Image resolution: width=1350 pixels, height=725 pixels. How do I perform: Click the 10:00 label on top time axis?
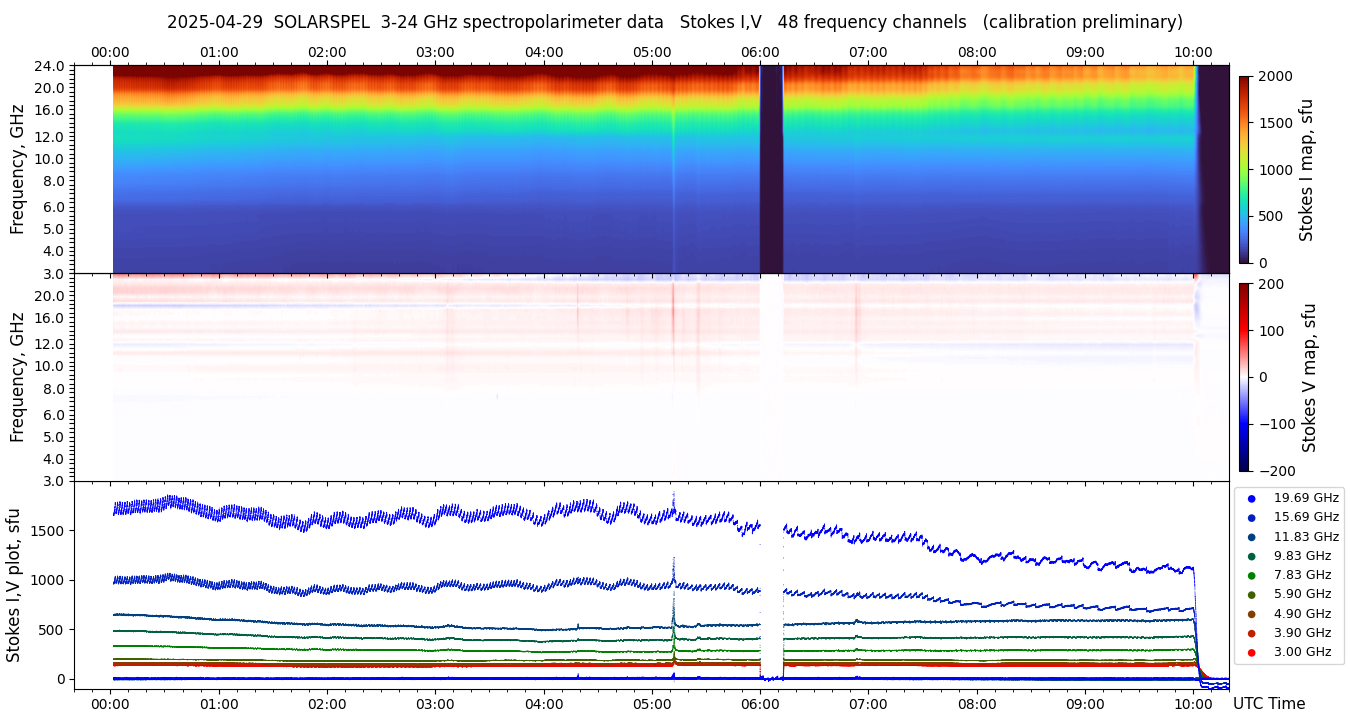1193,52
